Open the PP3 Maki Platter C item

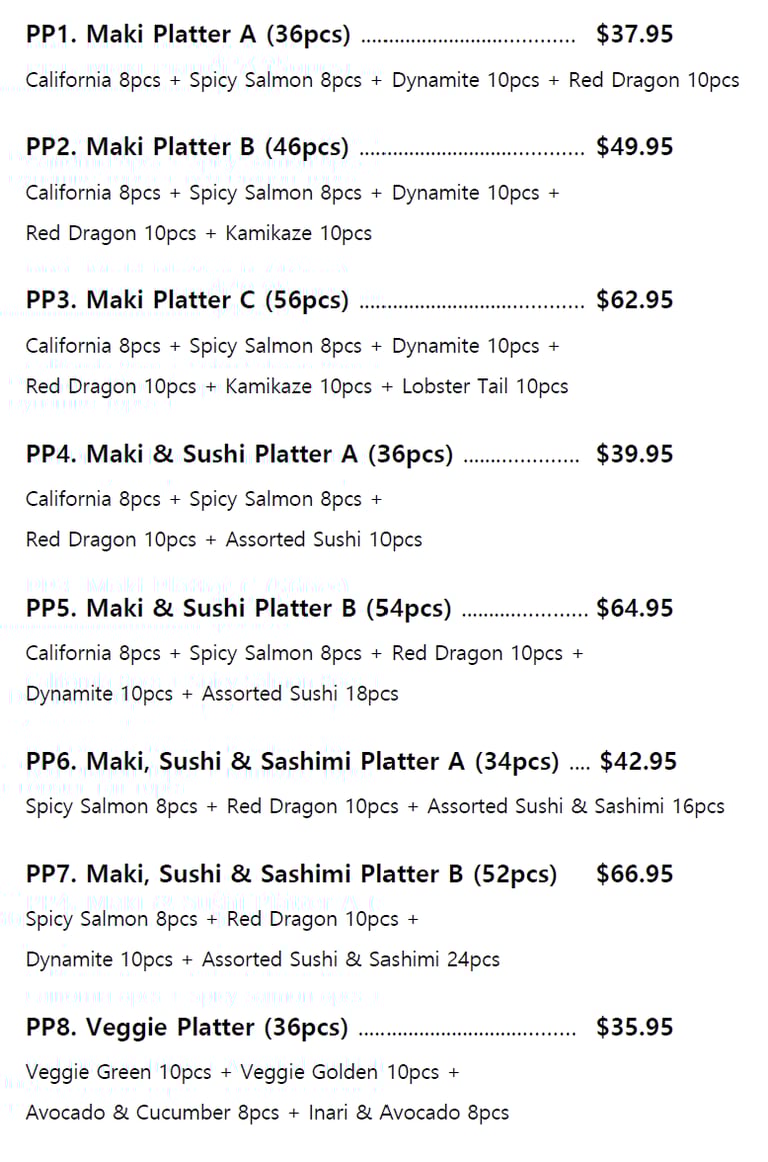[x=187, y=301]
